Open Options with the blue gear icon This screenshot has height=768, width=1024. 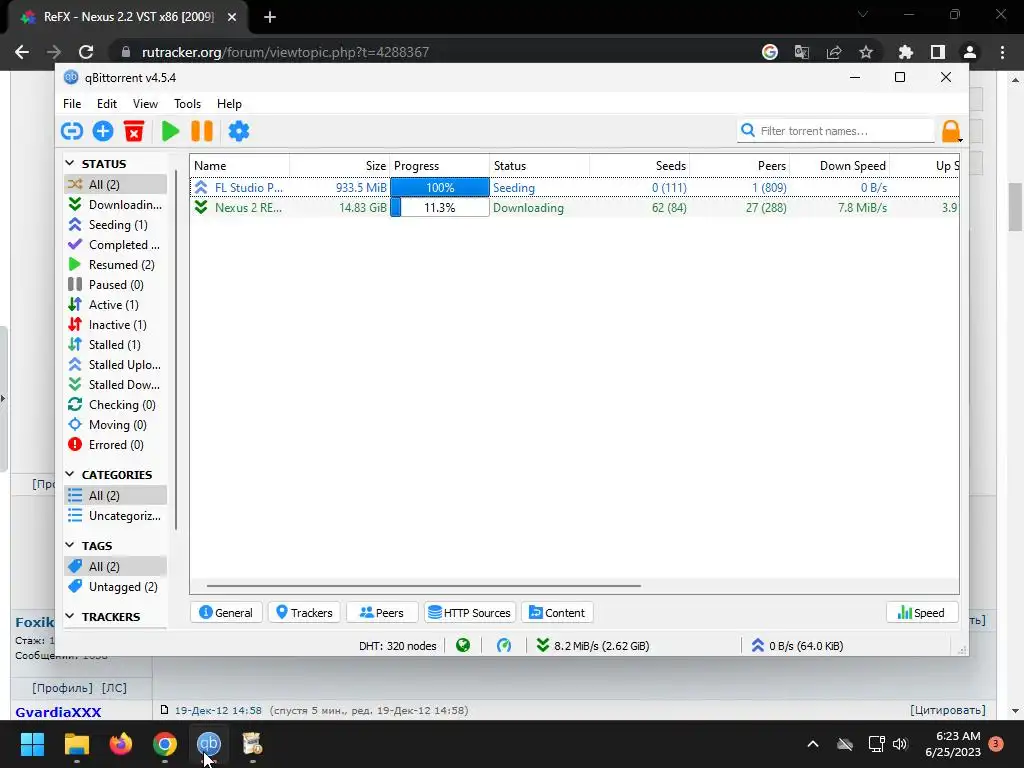tap(238, 131)
